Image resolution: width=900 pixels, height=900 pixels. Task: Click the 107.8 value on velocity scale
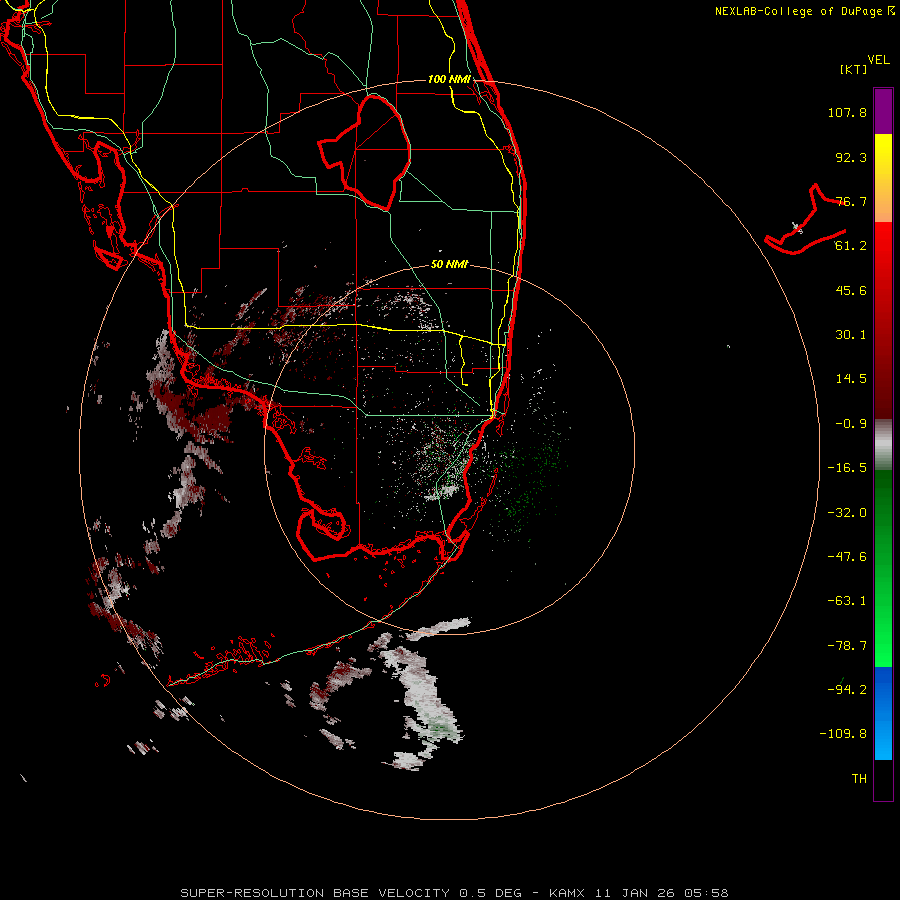847,112
